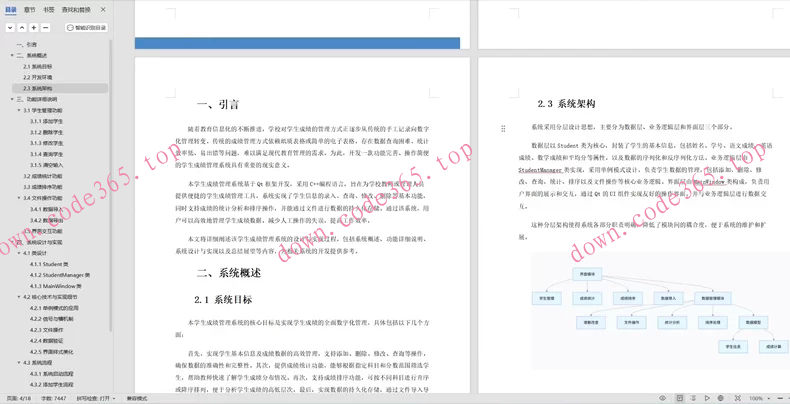Click the collapse-all up chevron button

tap(22, 28)
